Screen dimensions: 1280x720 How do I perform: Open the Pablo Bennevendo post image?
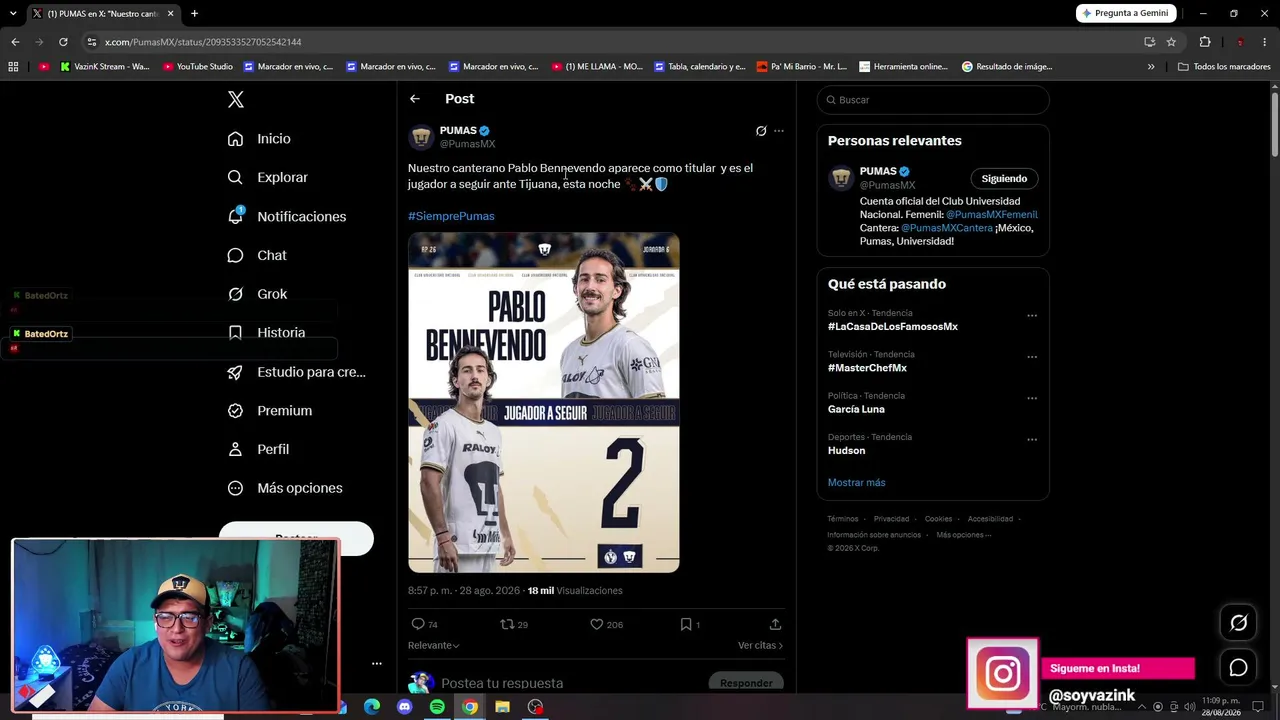(x=544, y=402)
